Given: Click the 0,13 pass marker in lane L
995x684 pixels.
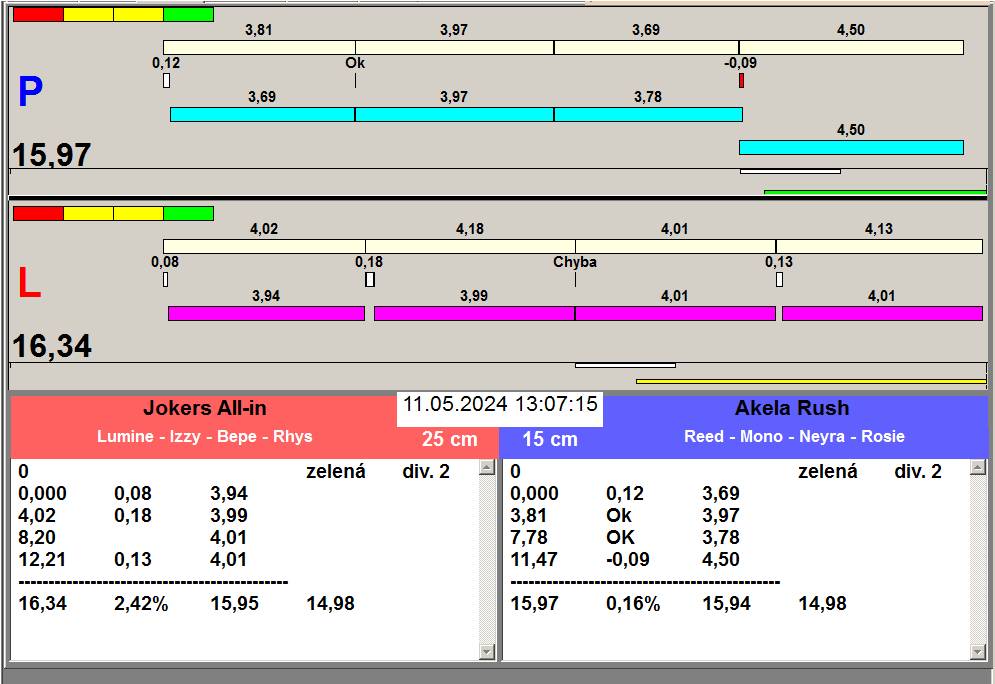Looking at the screenshot, I should tap(779, 279).
